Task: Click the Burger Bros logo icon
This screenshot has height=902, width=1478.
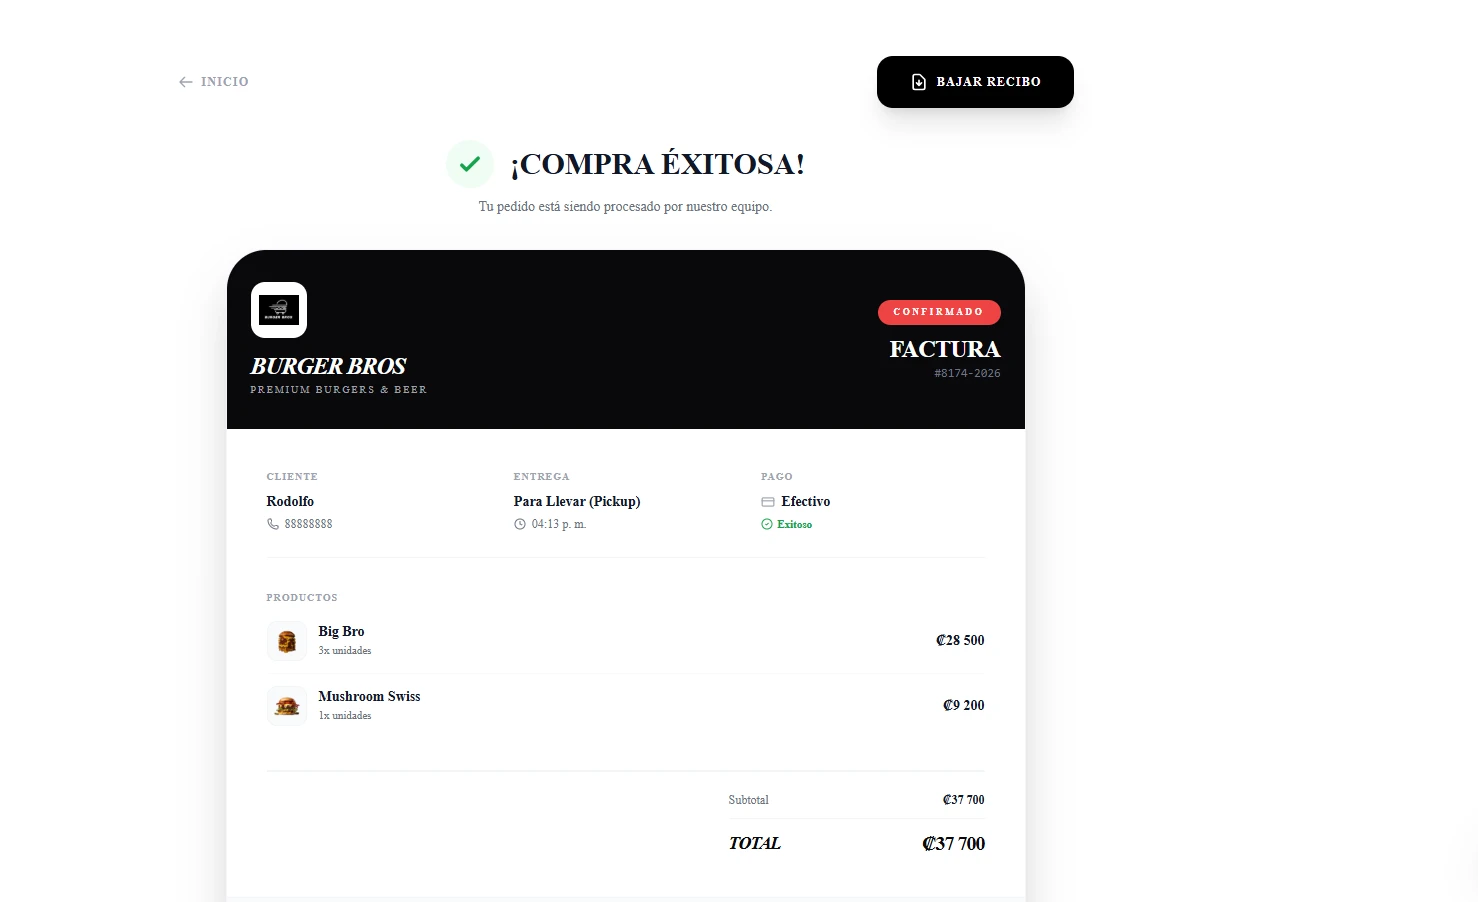Action: pyautogui.click(x=279, y=310)
